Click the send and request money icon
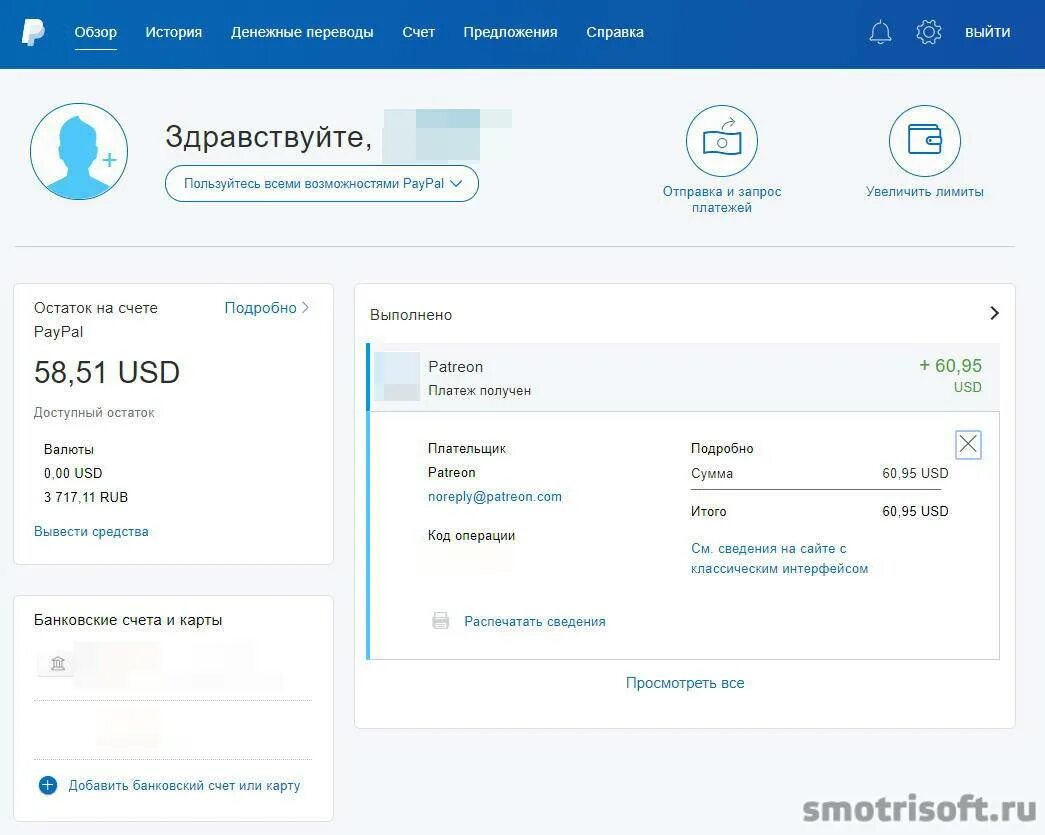Image resolution: width=1045 pixels, height=835 pixels. pyautogui.click(x=722, y=141)
